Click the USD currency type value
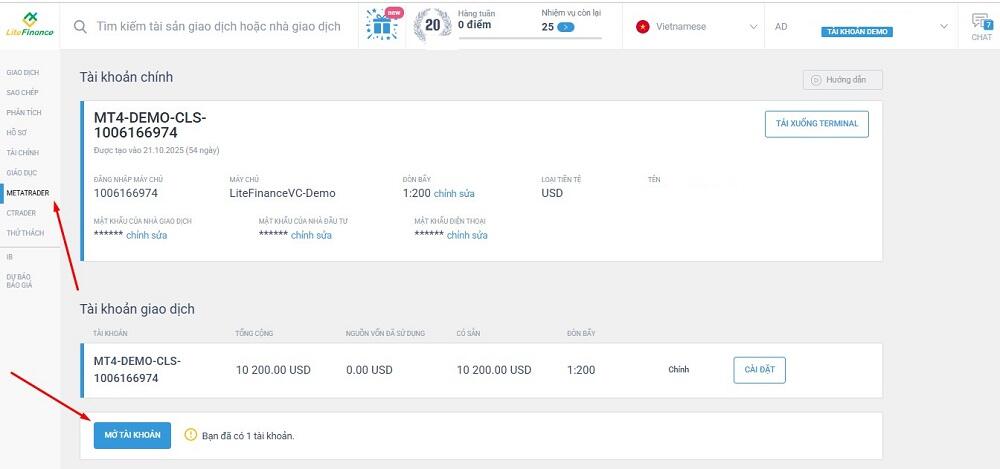This screenshot has width=1000, height=469. 552,193
